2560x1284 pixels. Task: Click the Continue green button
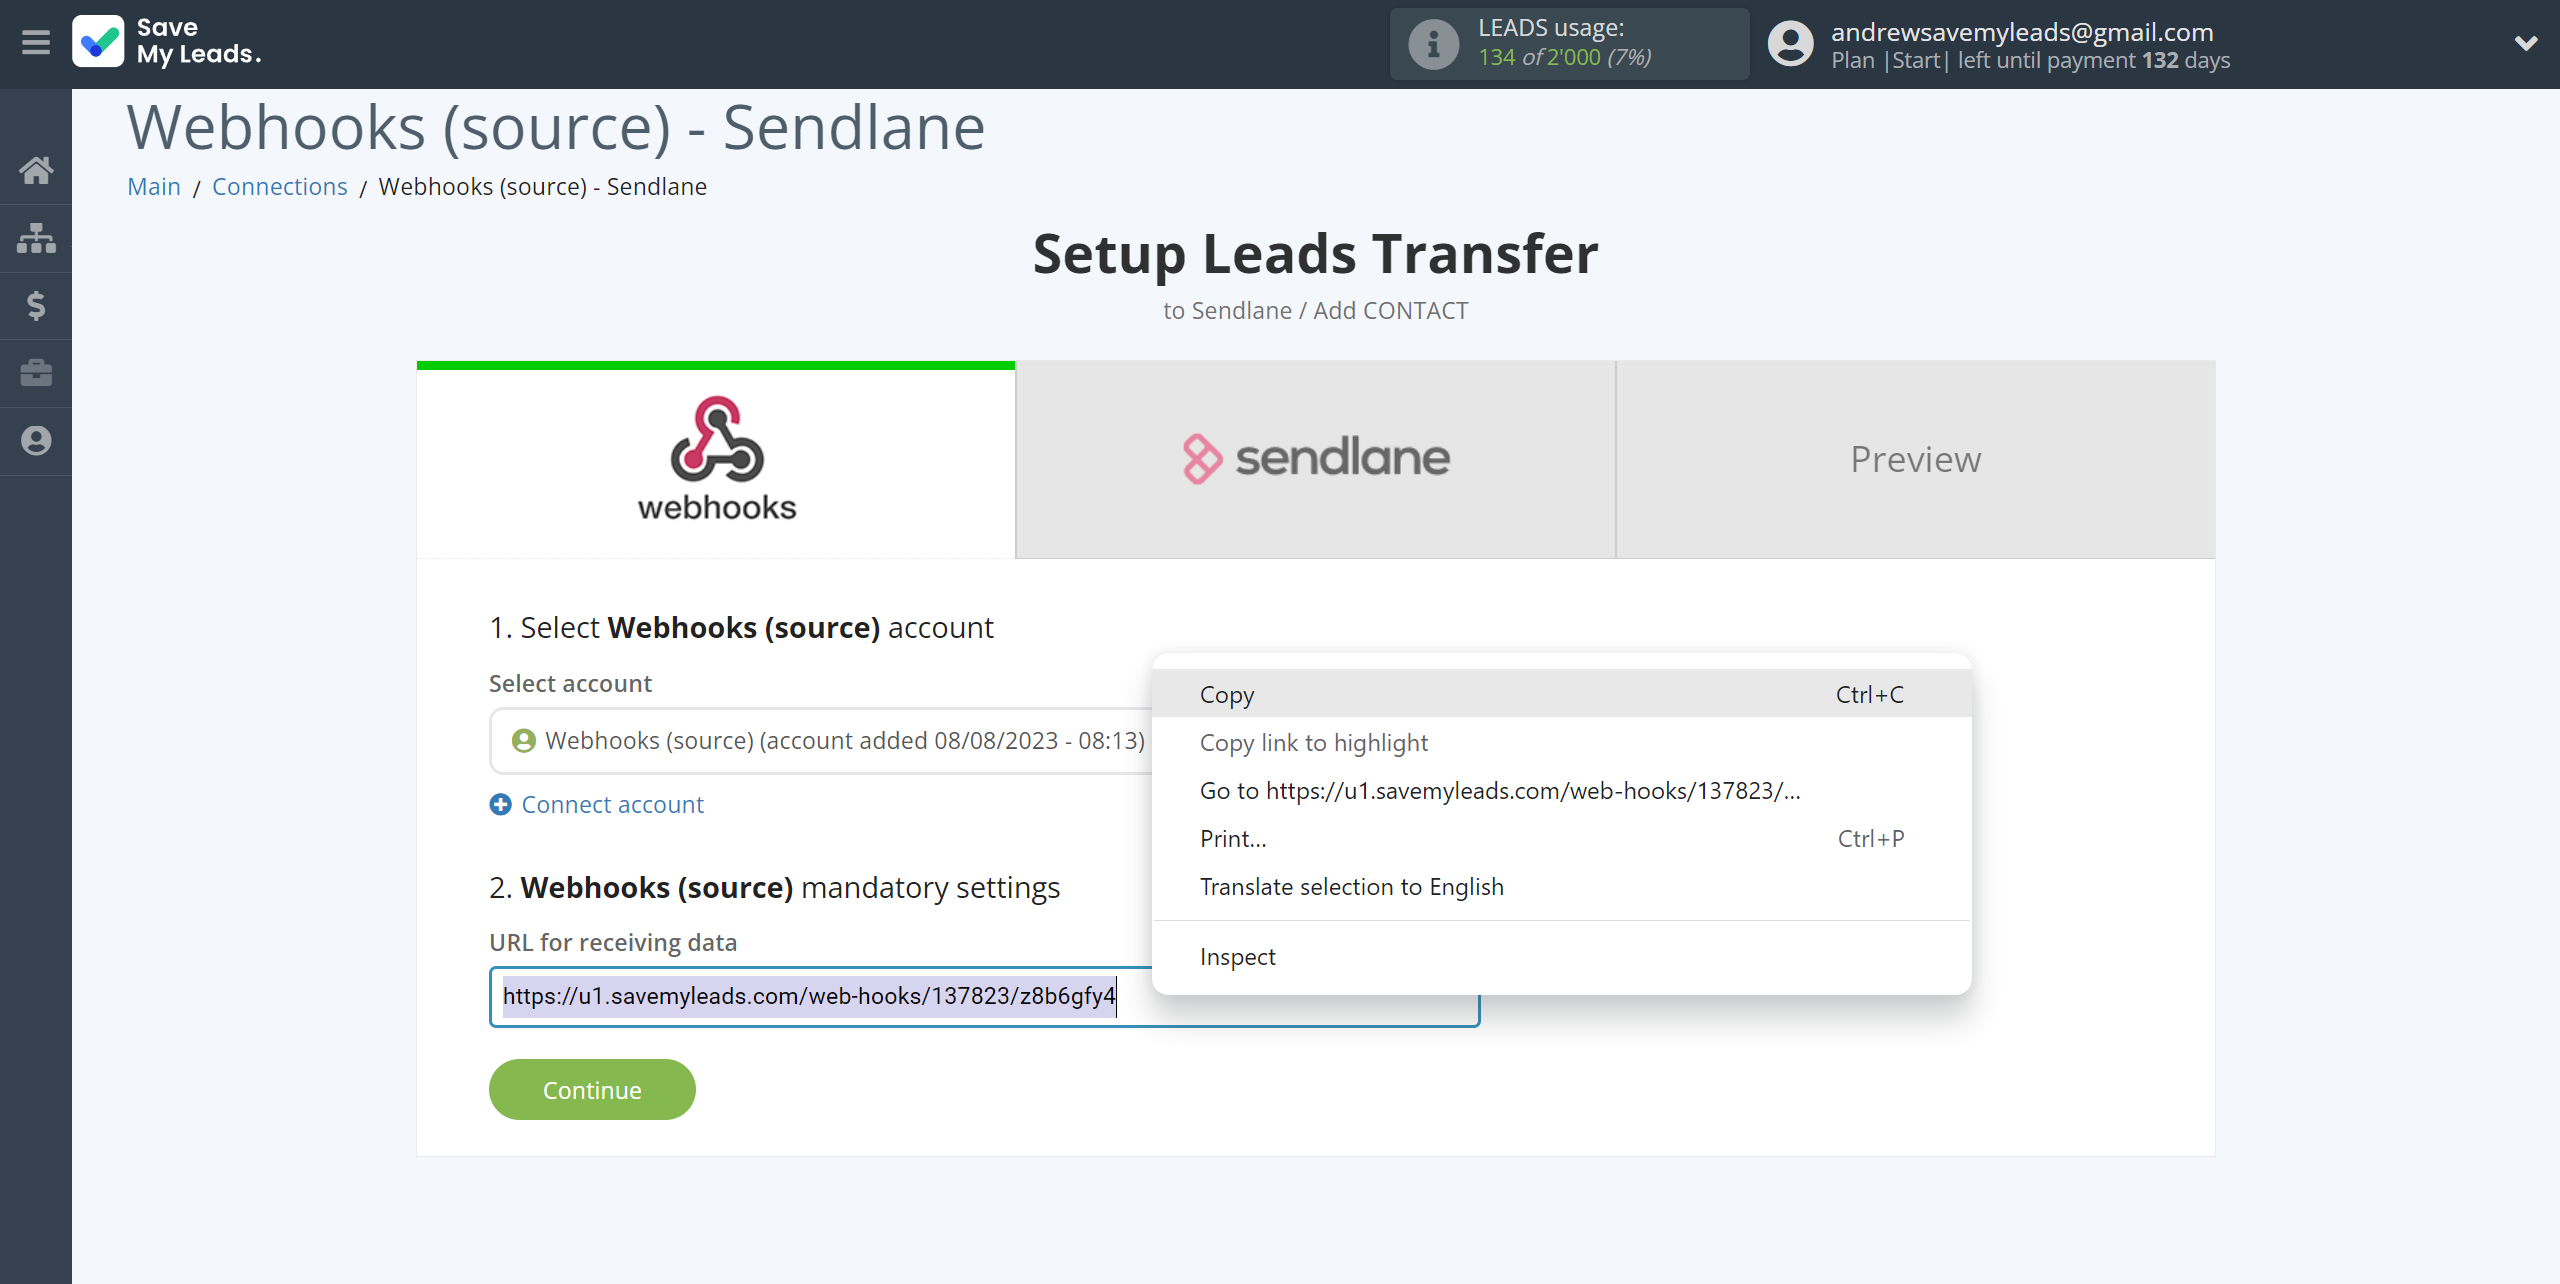click(593, 1087)
